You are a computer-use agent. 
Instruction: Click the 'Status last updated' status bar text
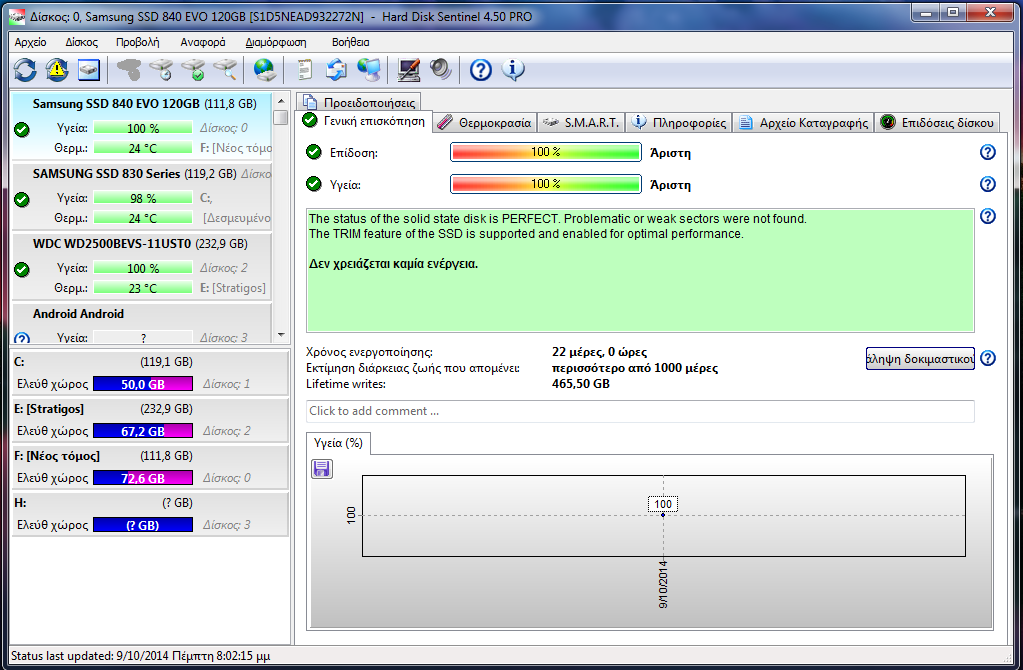[x=140, y=656]
